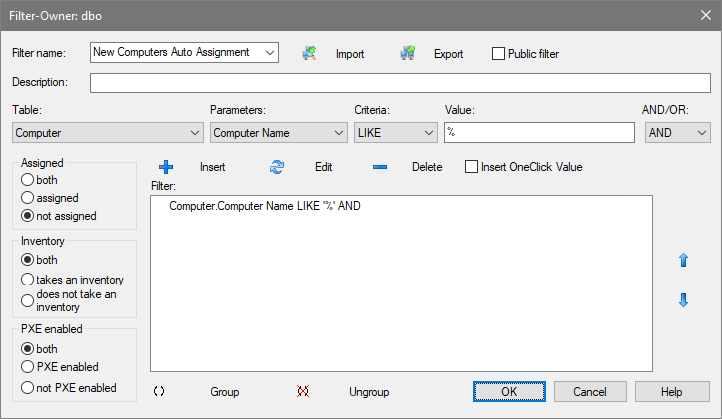Click the Value input field
This screenshot has height=419, width=722.
539,133
